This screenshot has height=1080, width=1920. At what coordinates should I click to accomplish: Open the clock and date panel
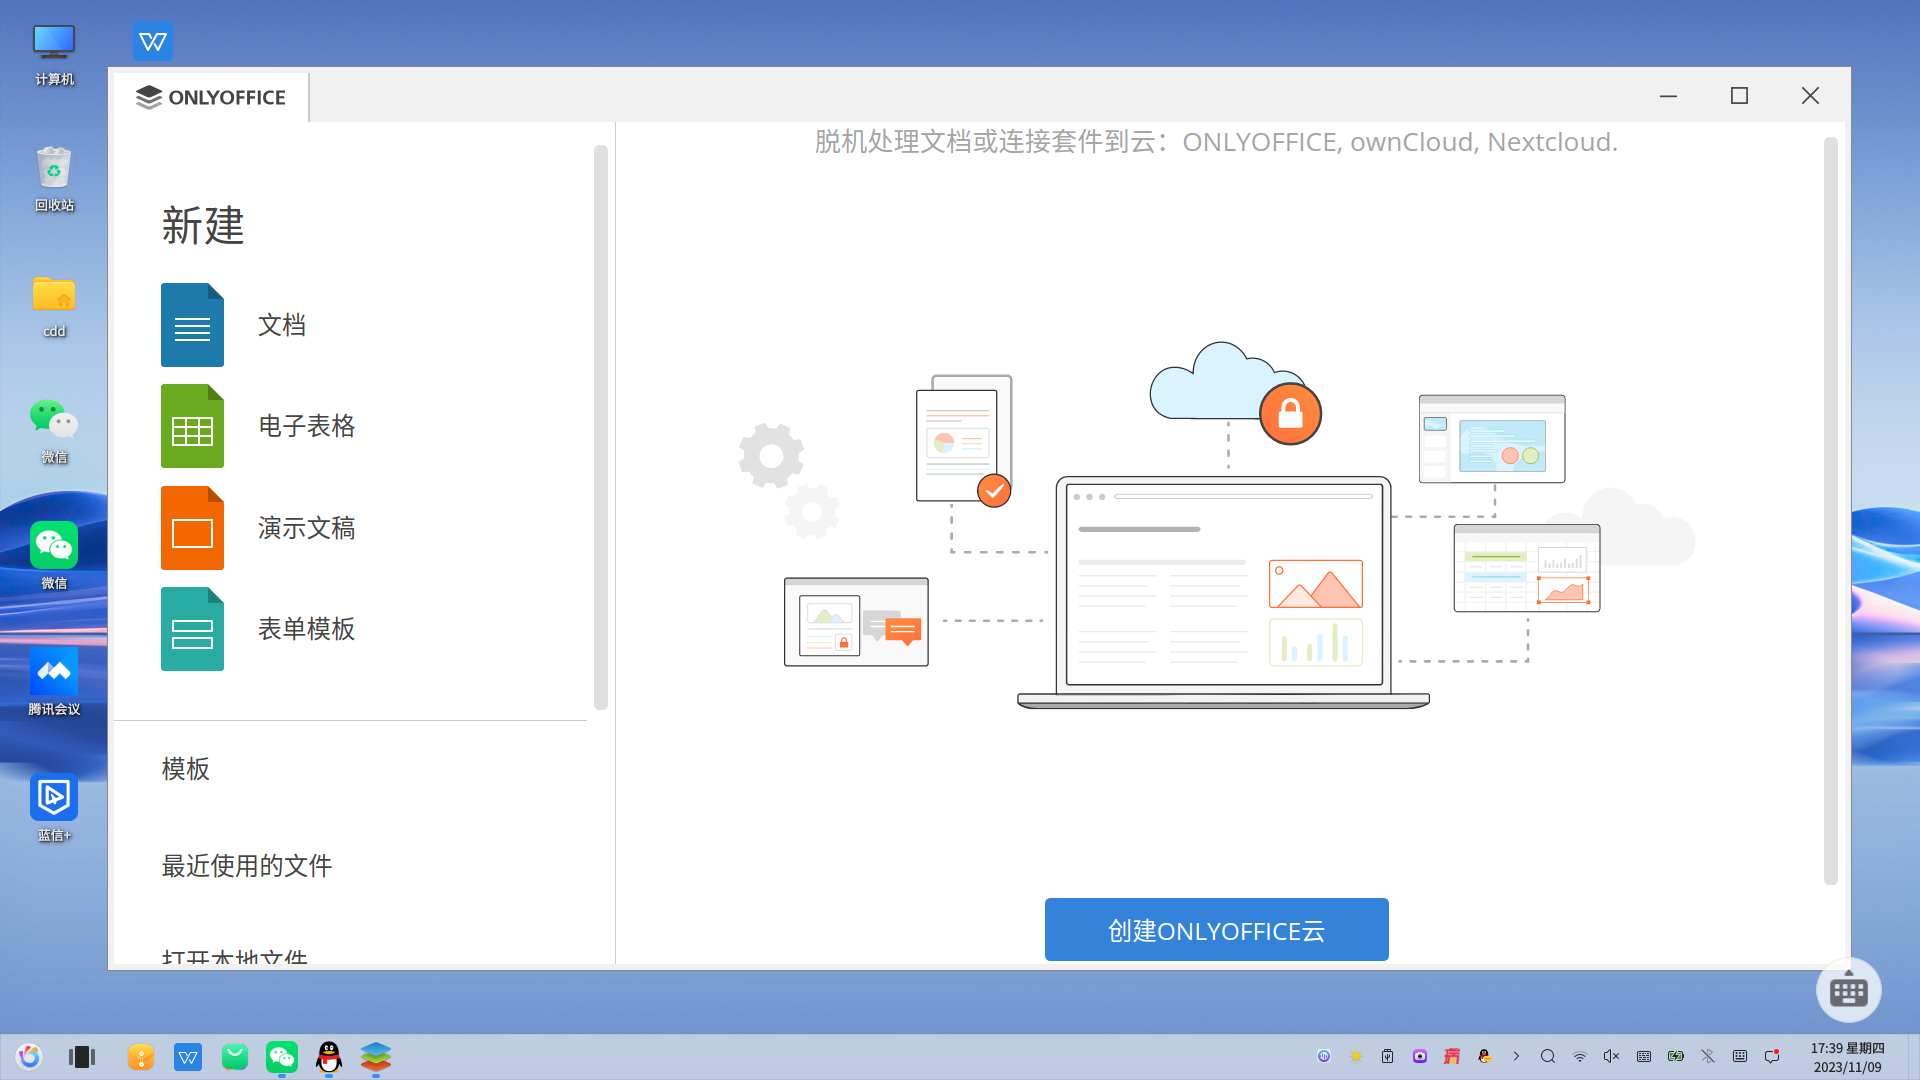(x=1847, y=1057)
